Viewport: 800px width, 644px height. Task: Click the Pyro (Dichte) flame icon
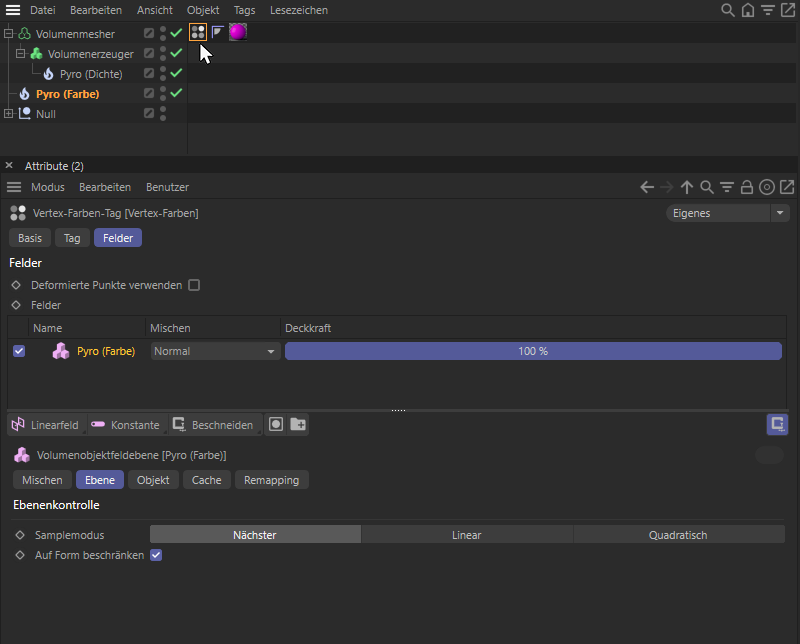48,73
